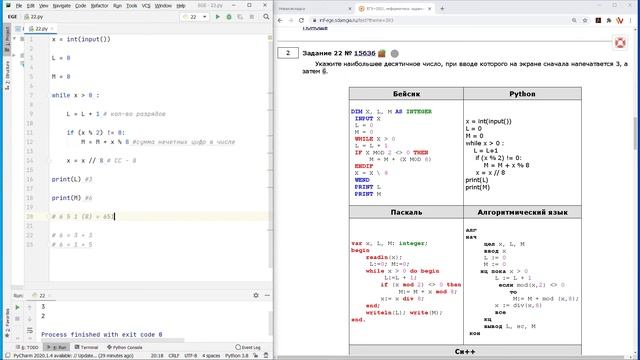Rerun program in Run panel

pos(18,307)
